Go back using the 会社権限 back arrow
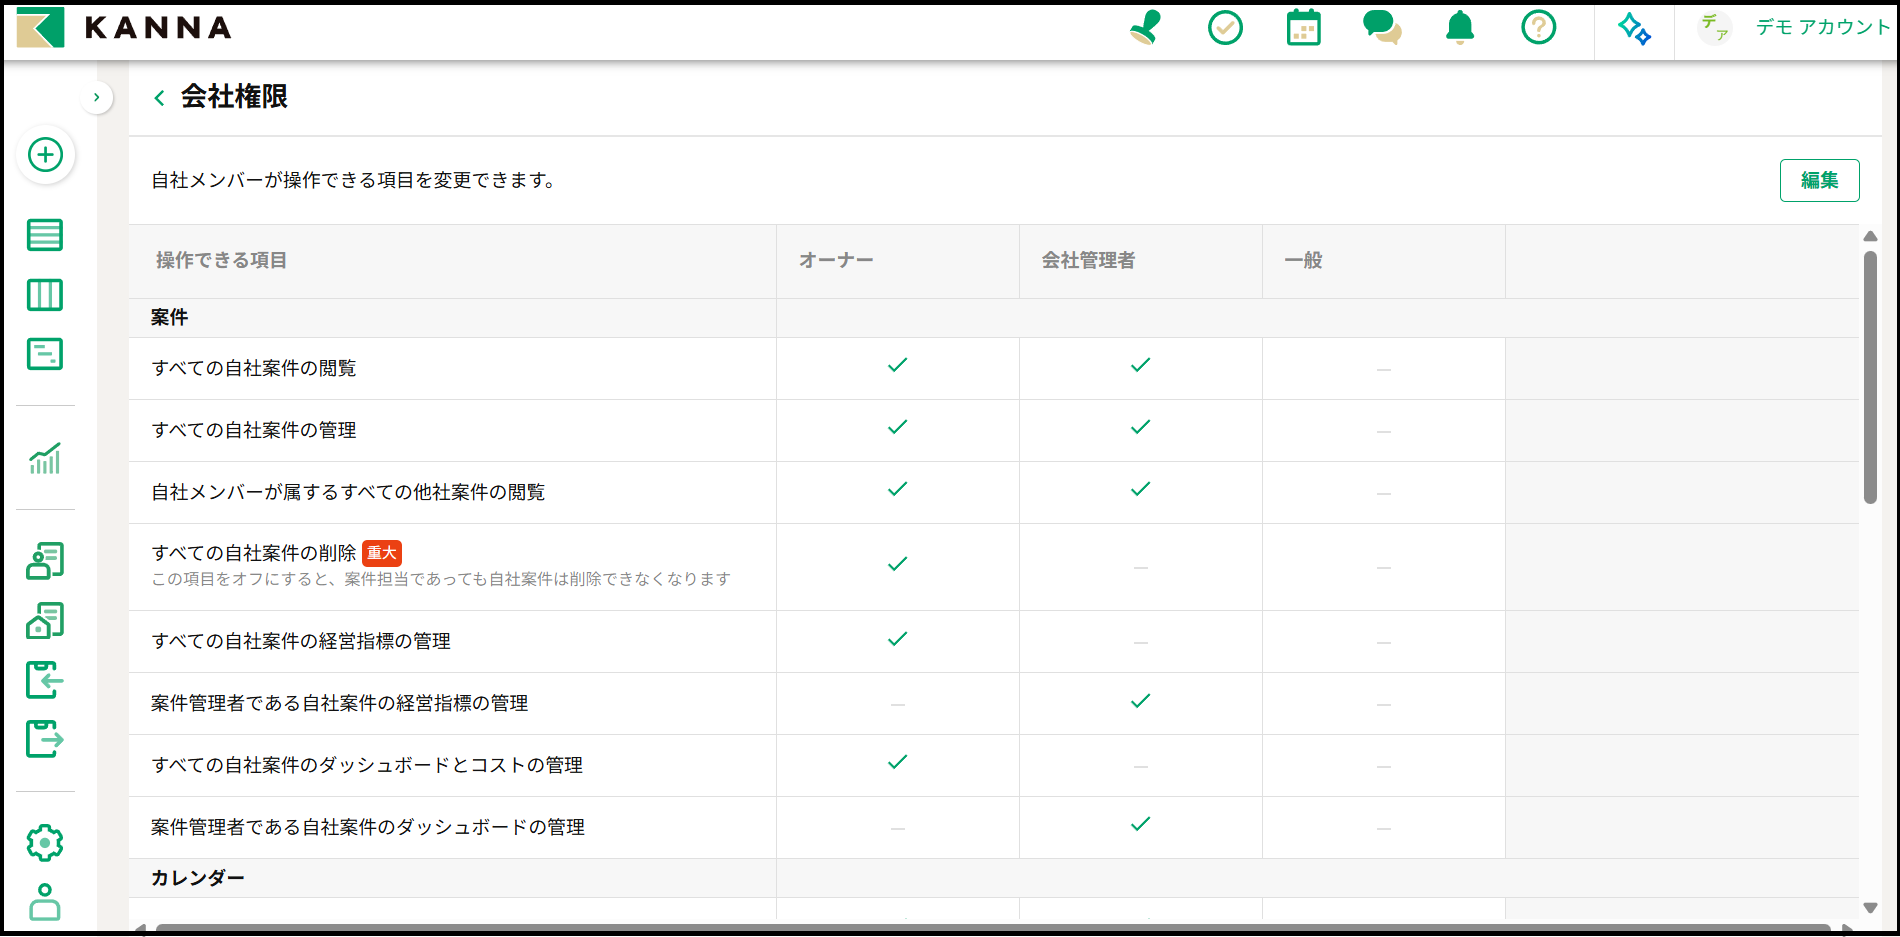Image resolution: width=1900 pixels, height=937 pixels. point(159,97)
